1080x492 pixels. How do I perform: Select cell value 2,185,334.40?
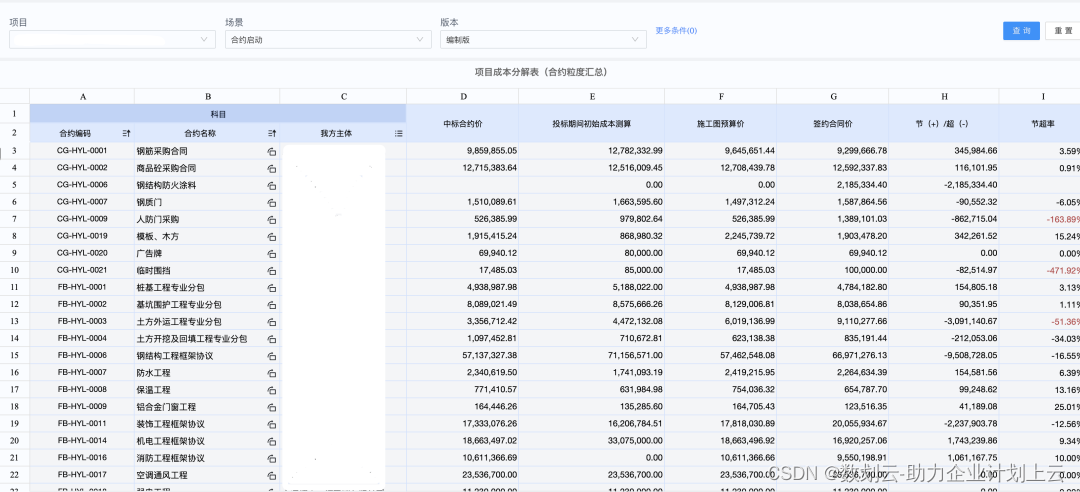point(833,185)
